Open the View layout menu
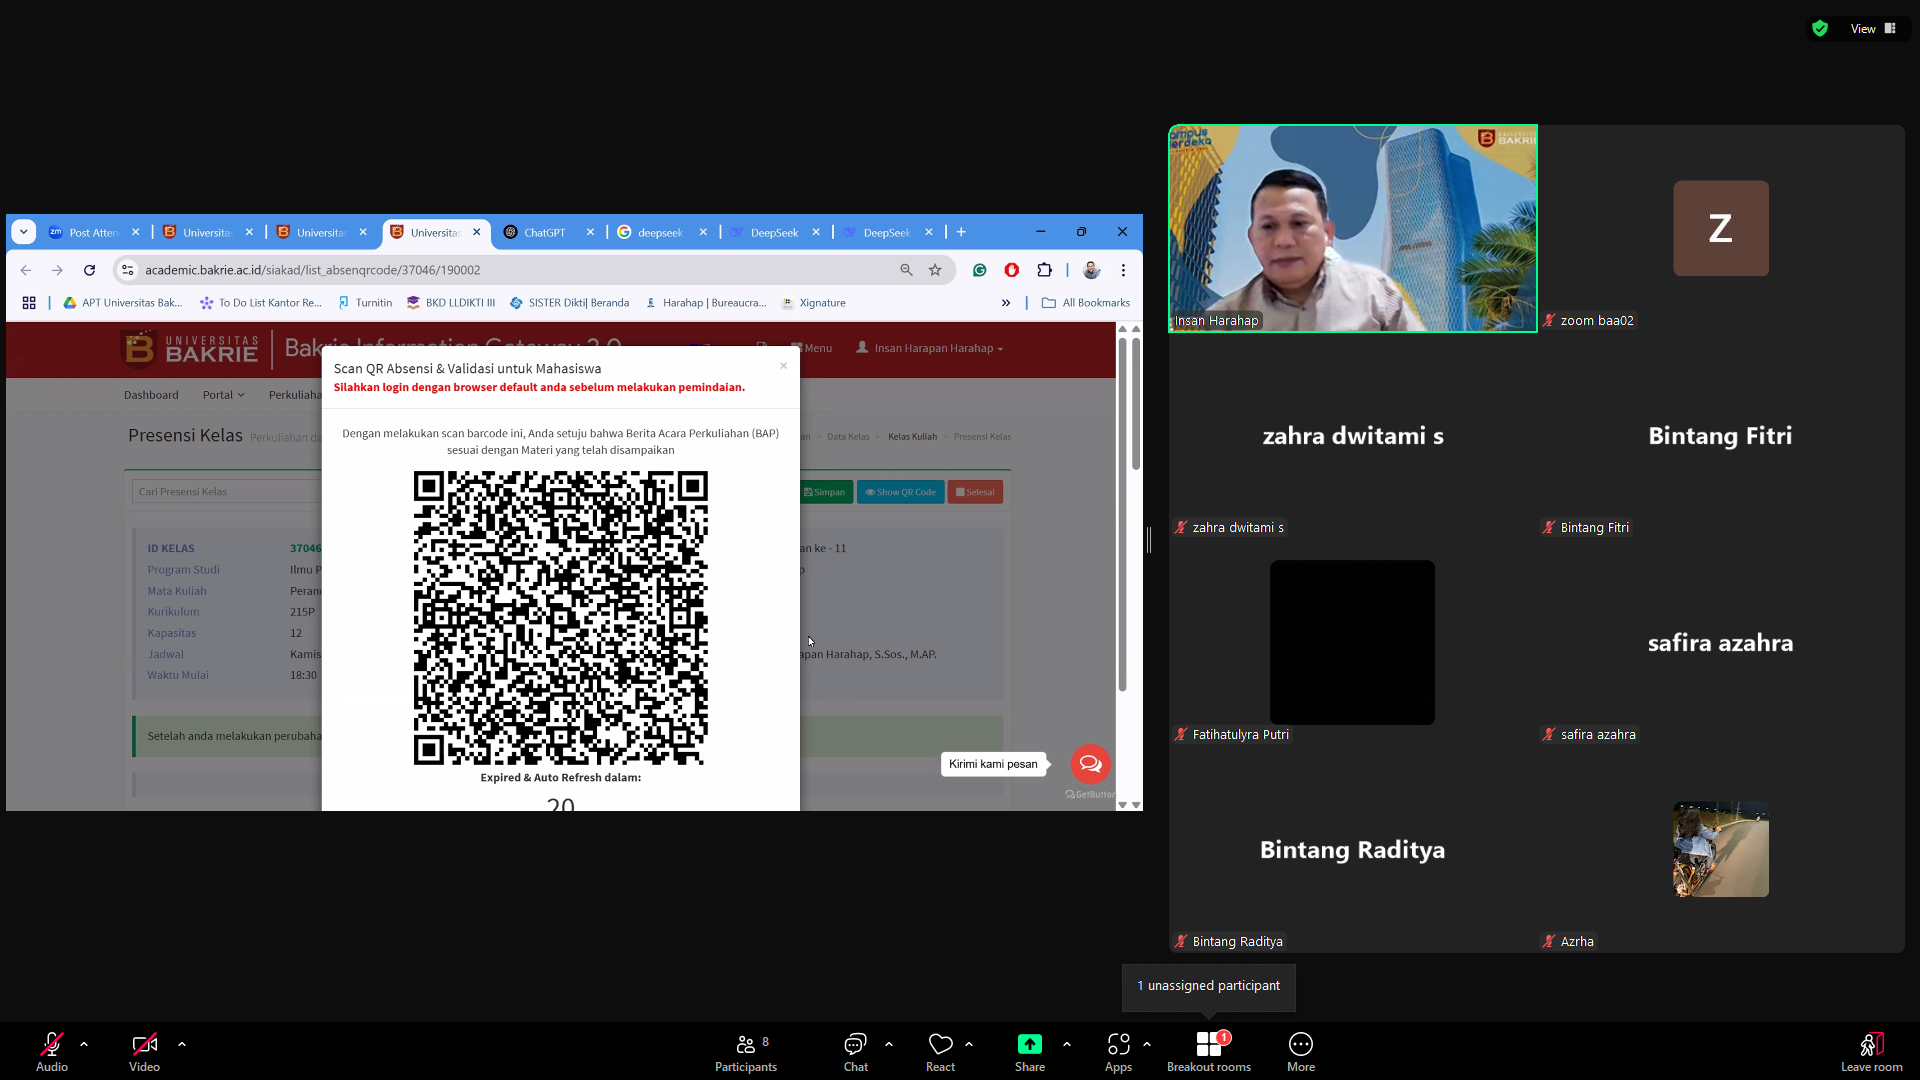Image resolution: width=1920 pixels, height=1080 pixels. click(x=1873, y=28)
